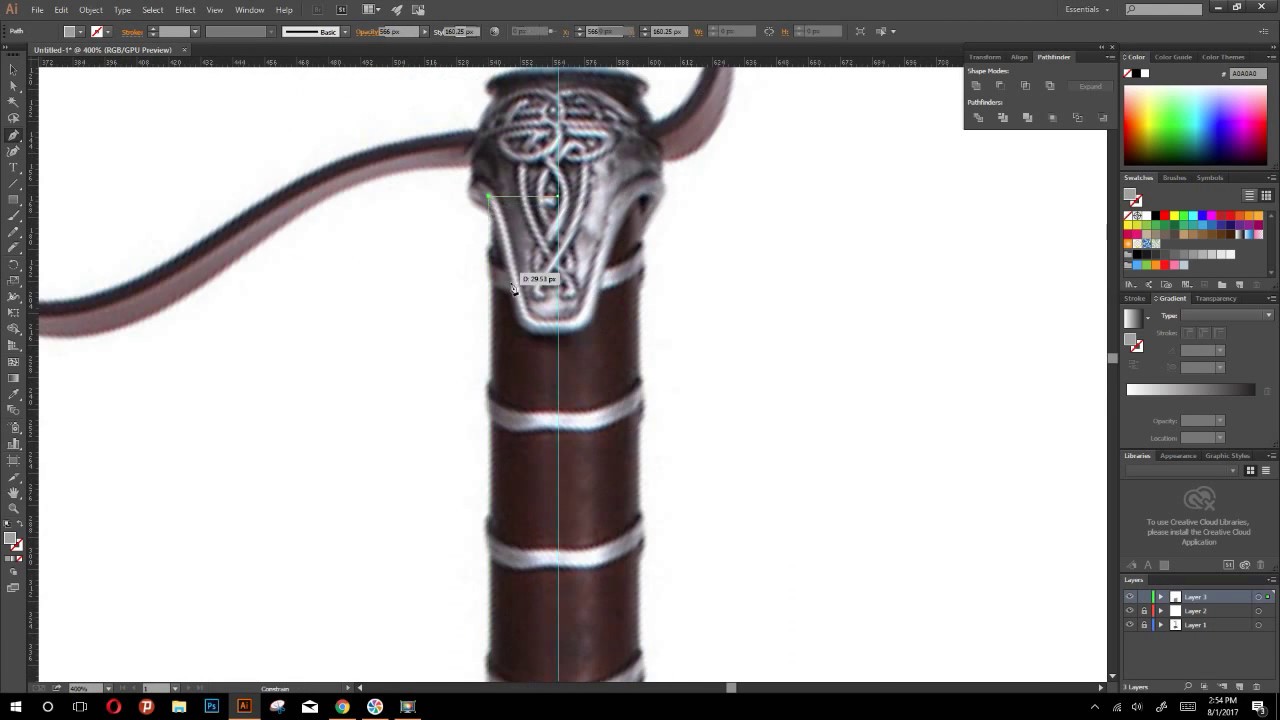The width and height of the screenshot is (1280, 720).
Task: Open Photoshop from the Windows taskbar
Action: pos(211,707)
